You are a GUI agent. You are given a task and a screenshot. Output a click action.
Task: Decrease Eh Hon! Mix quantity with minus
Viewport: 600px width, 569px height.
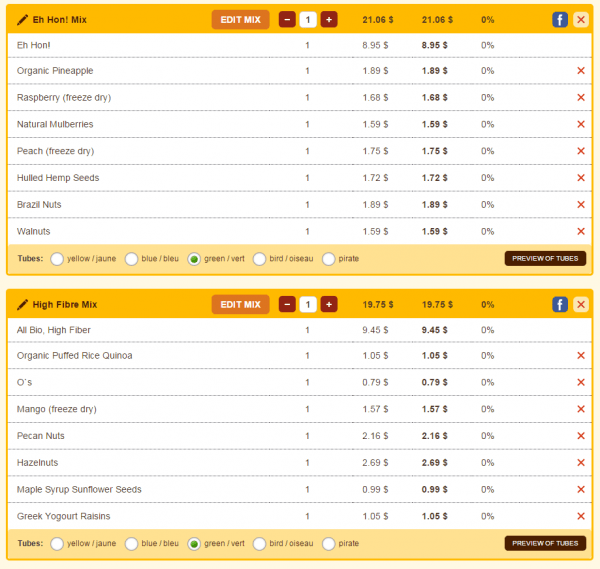click(x=287, y=19)
